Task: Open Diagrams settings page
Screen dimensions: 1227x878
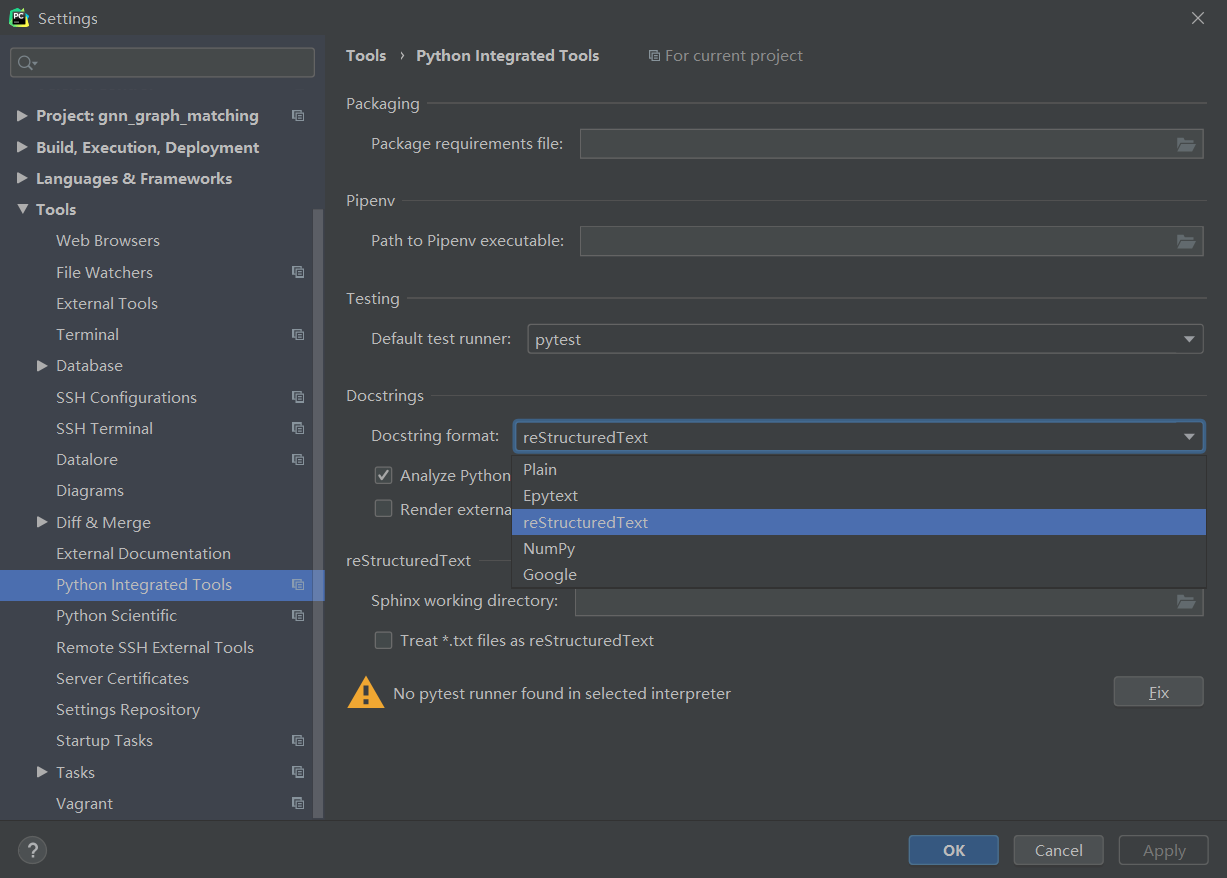Action: 90,491
